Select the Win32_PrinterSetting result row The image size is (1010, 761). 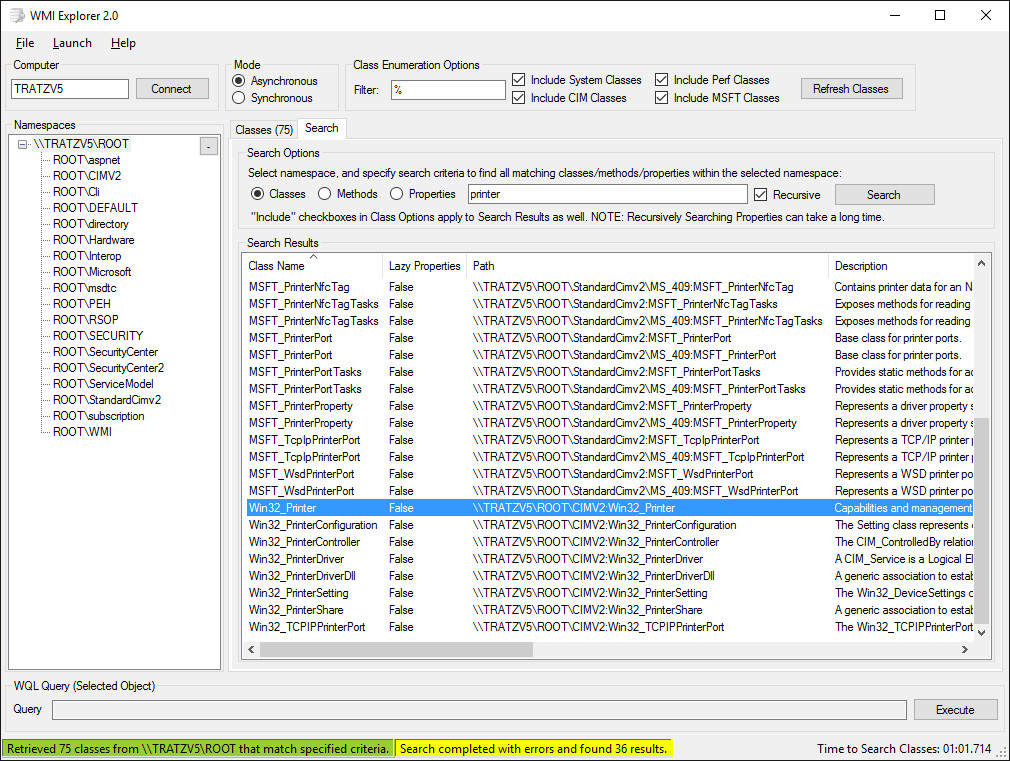coord(609,593)
